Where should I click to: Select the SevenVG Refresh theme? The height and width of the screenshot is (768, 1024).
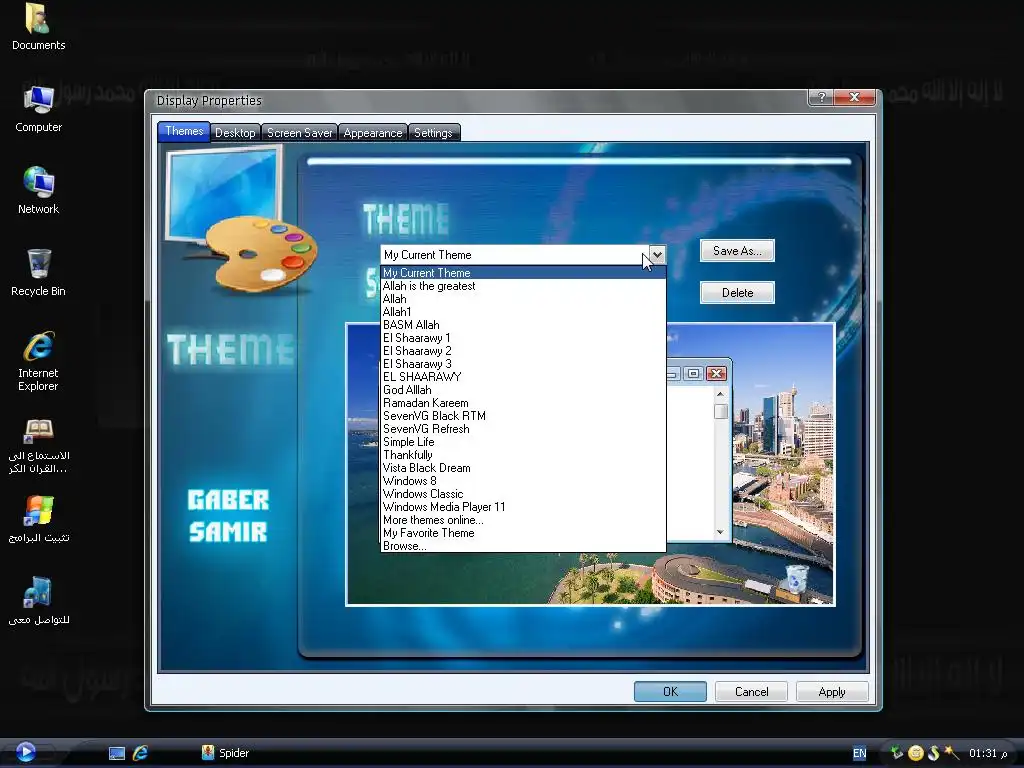[x=523, y=429]
